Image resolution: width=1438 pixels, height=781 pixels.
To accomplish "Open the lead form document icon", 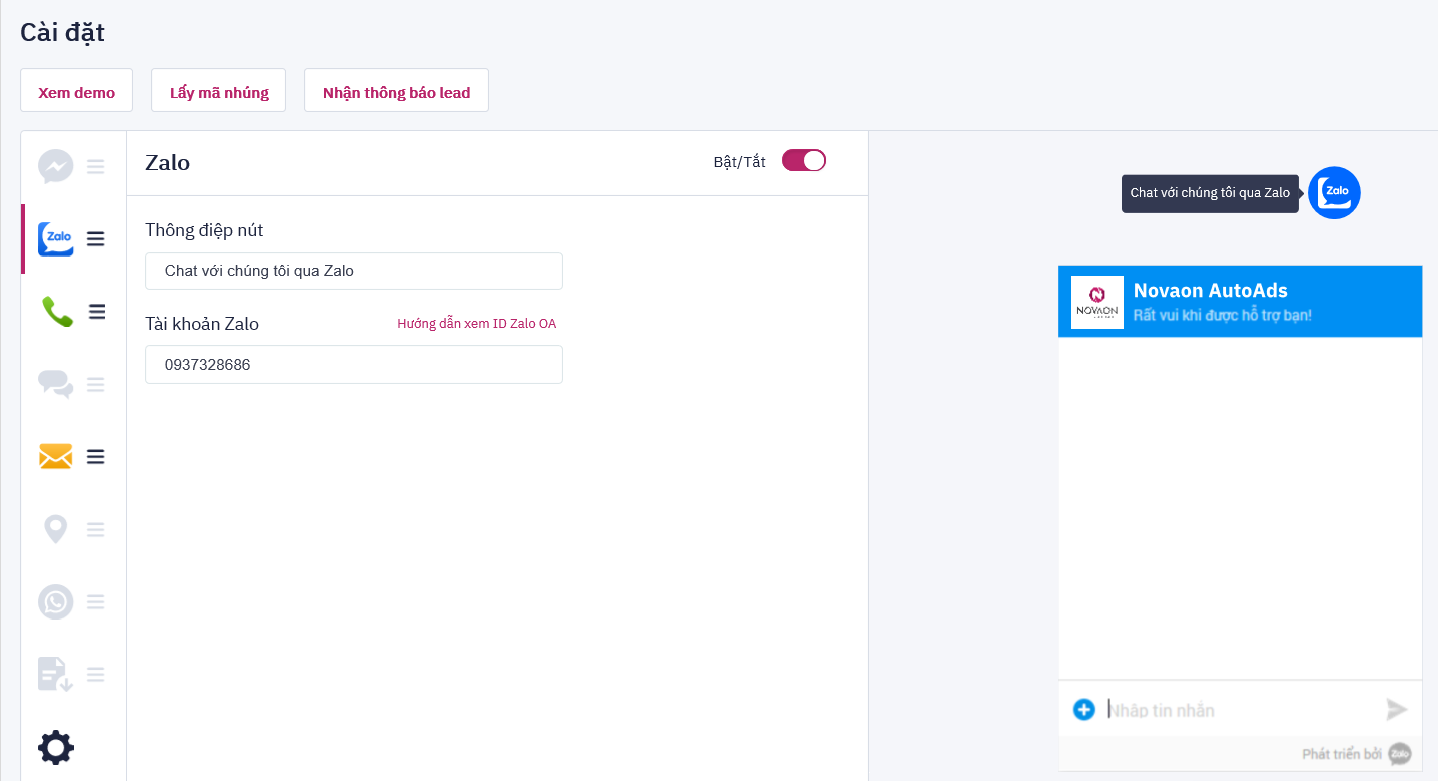I will coord(56,674).
